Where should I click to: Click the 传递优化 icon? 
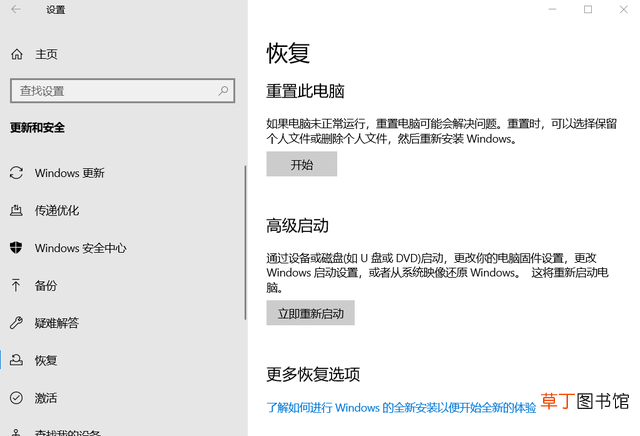coord(16,210)
